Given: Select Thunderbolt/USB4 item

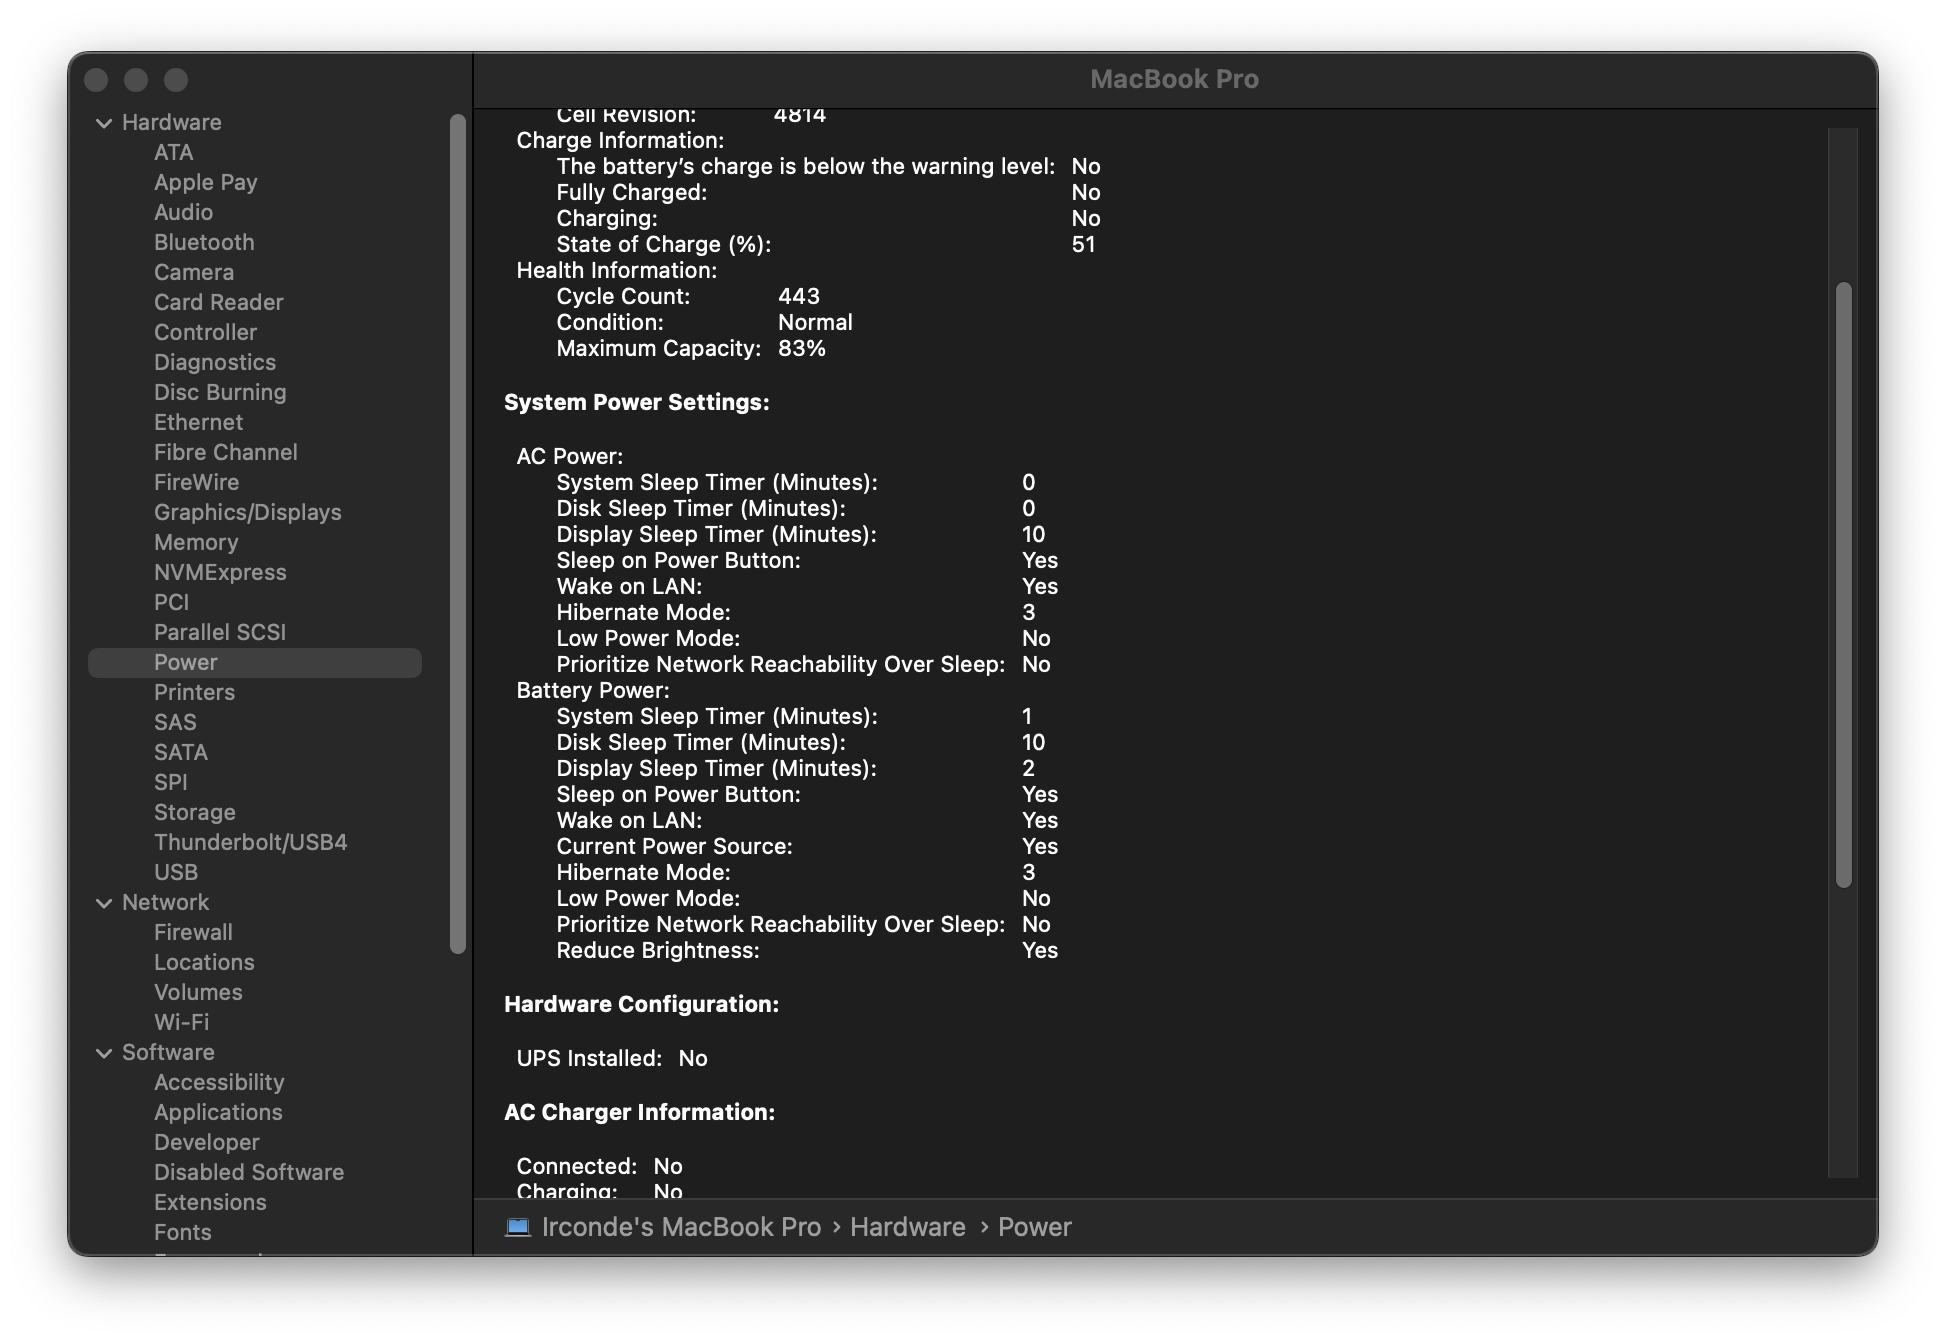Looking at the screenshot, I should [x=251, y=842].
